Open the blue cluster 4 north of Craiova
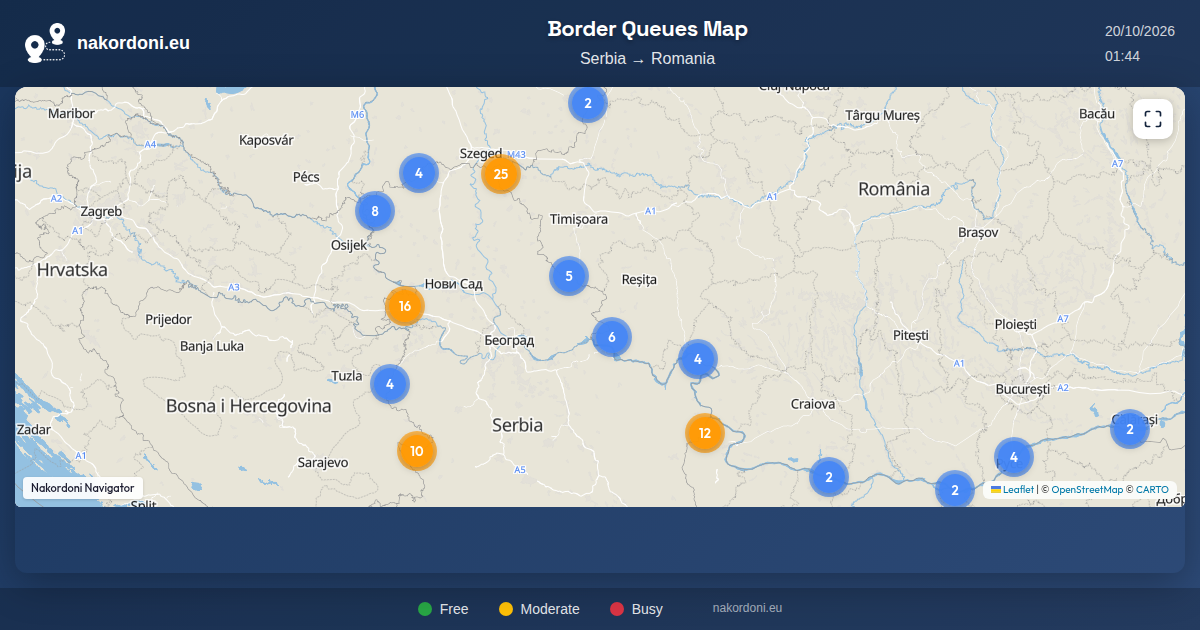Screen dimensions: 1200x630 (698, 359)
